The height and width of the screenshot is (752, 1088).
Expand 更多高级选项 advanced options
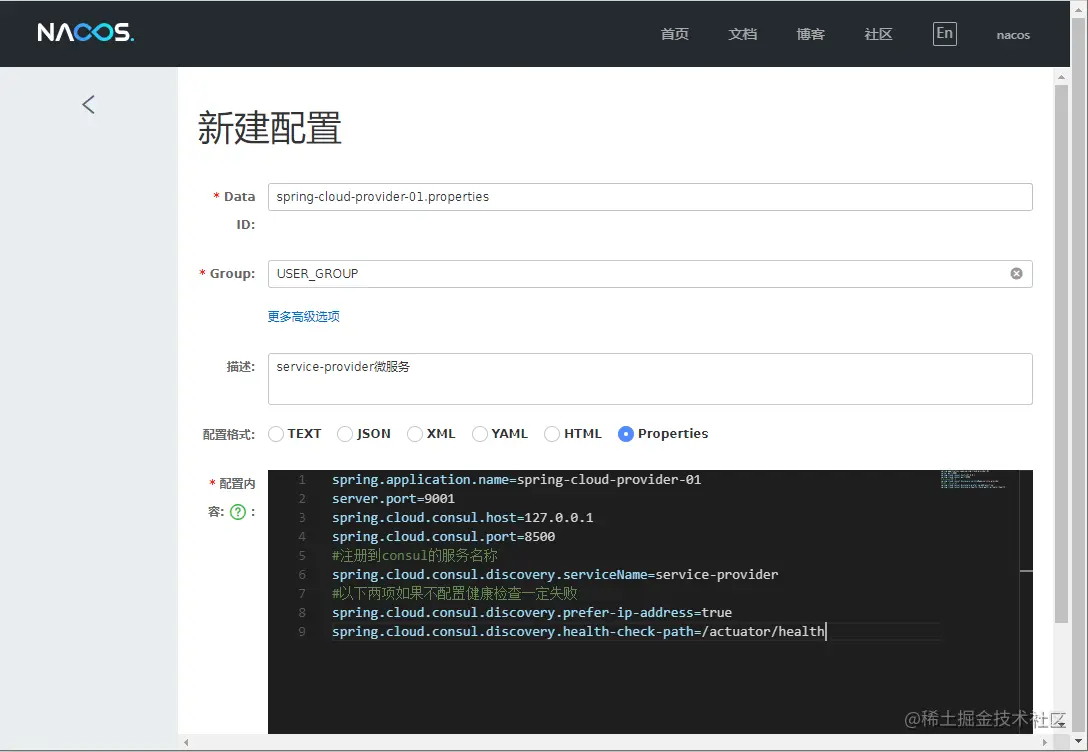coord(304,316)
